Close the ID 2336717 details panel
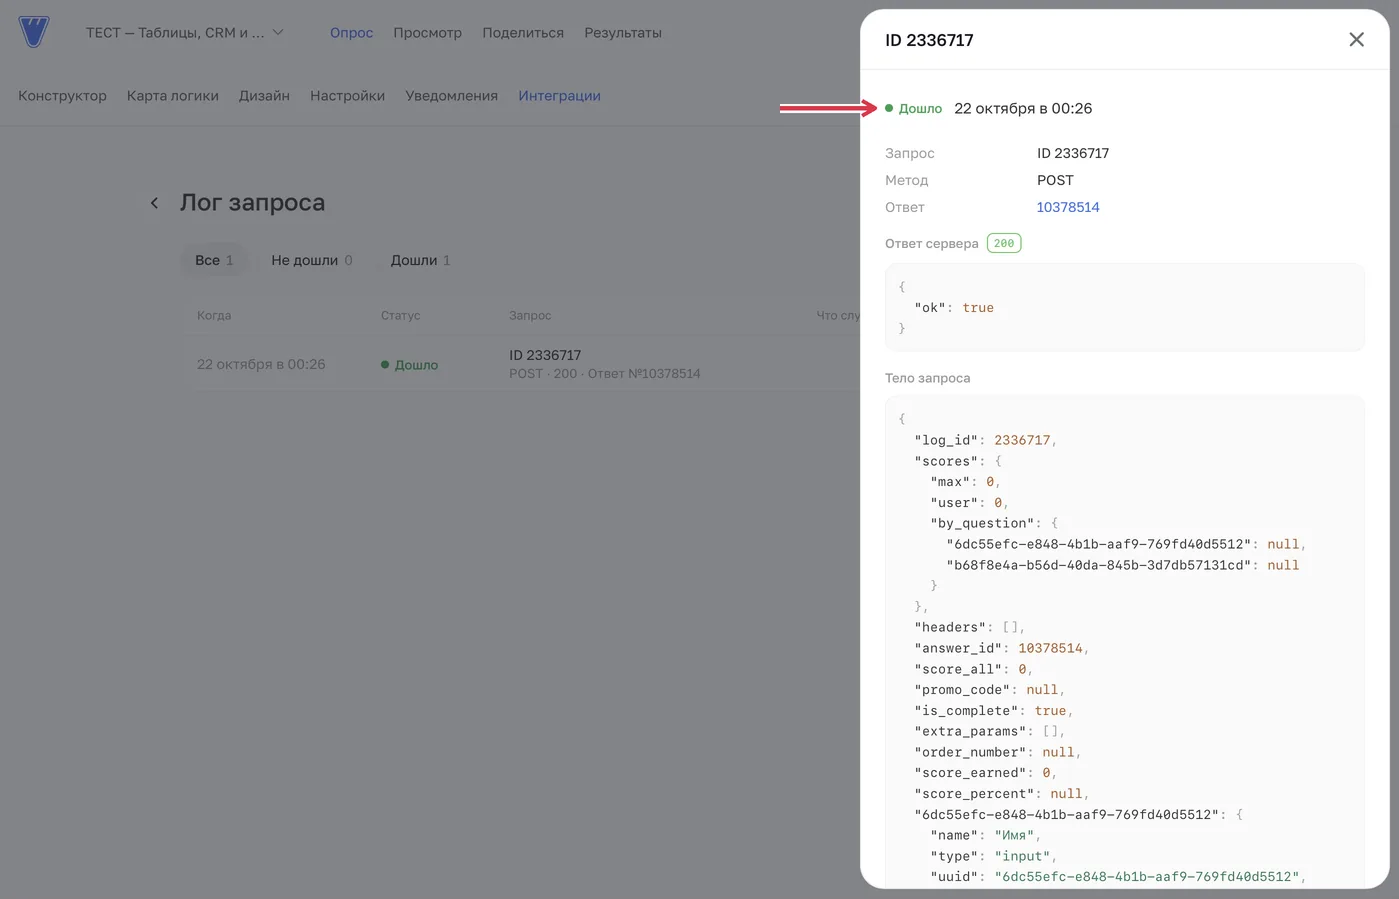 coord(1356,40)
